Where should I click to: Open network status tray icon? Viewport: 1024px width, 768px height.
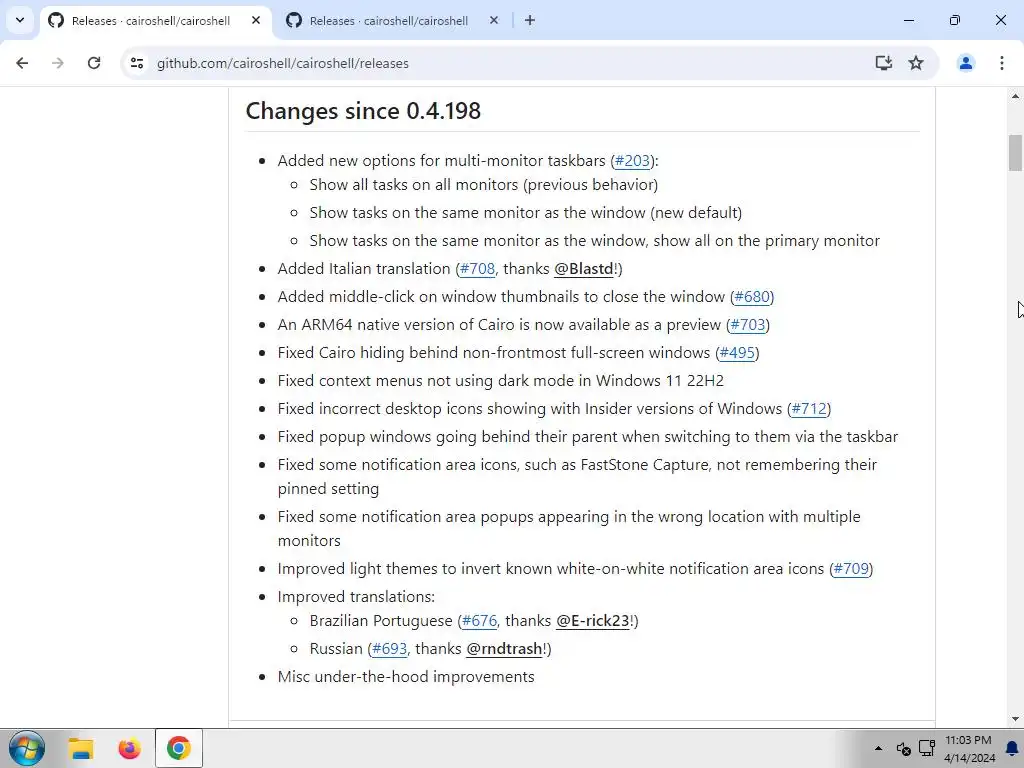(927, 748)
